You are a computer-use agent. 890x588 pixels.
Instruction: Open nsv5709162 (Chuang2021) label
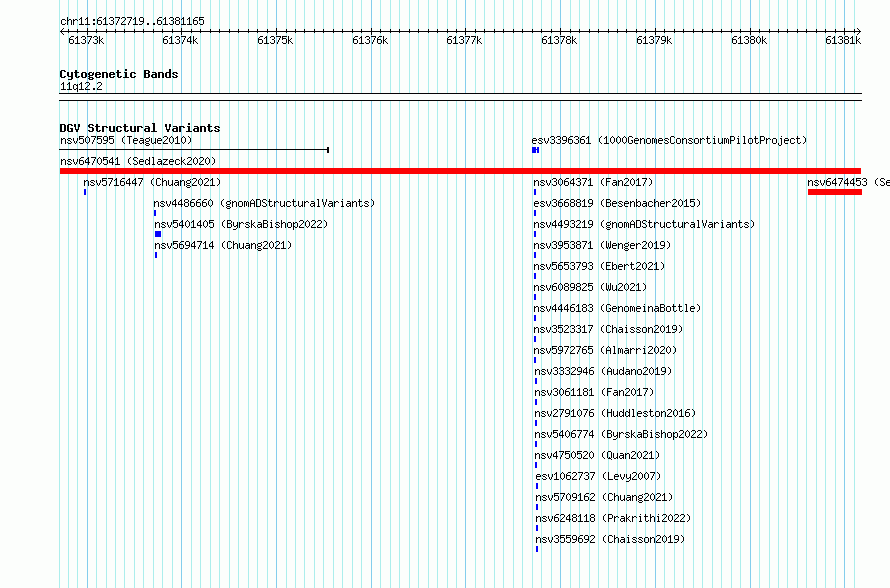tap(604, 497)
